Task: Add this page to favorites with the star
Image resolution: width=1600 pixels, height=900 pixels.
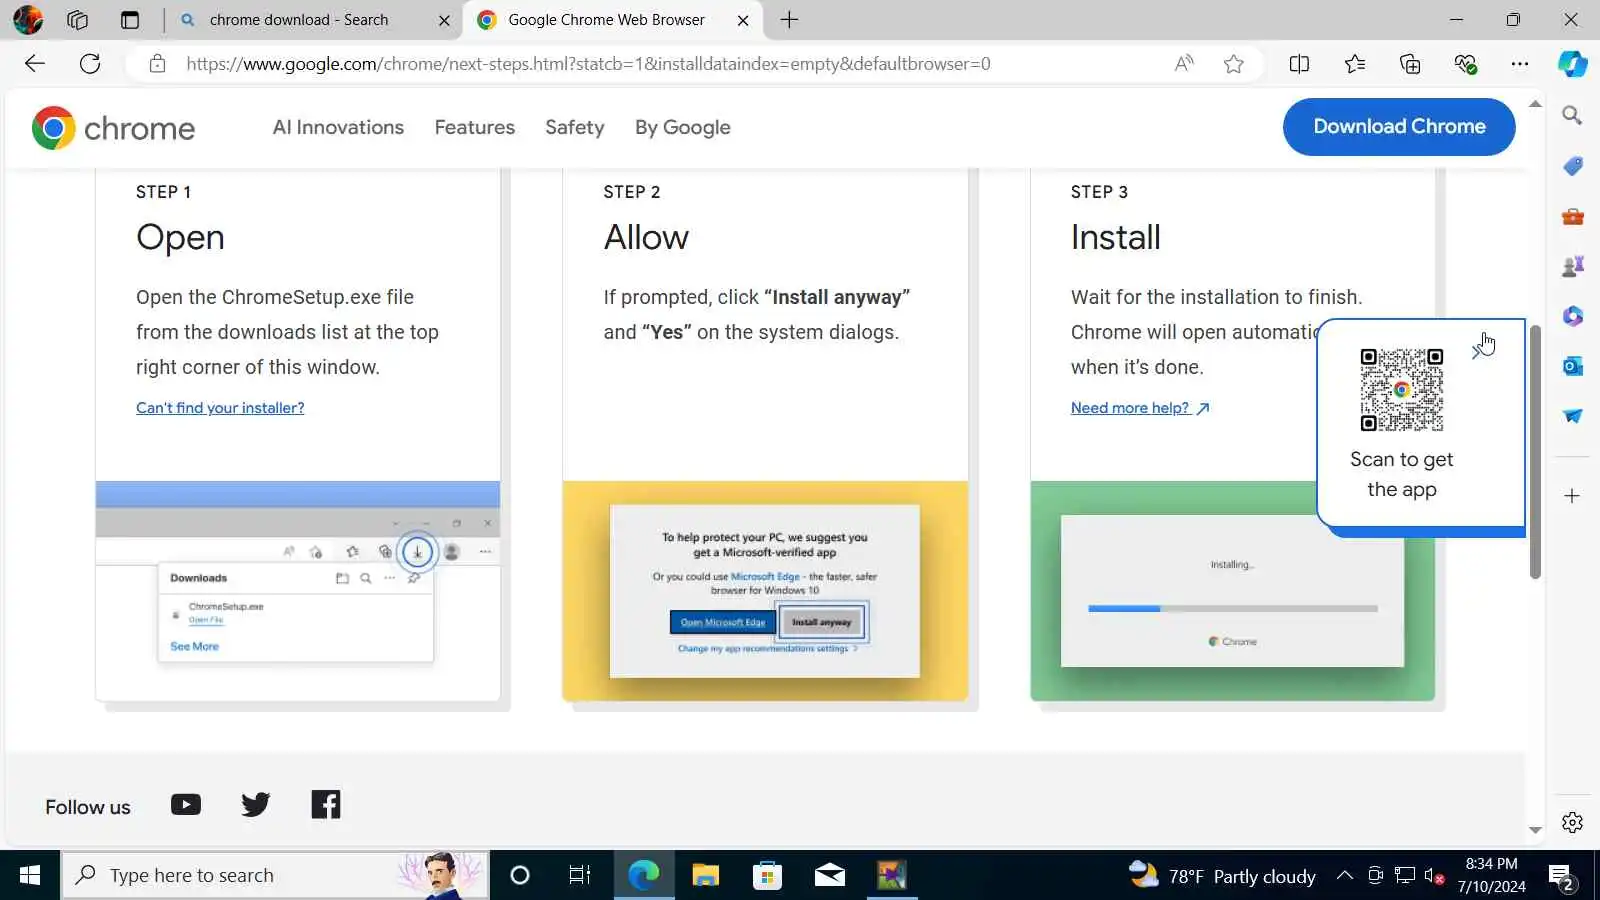Action: point(1234,64)
